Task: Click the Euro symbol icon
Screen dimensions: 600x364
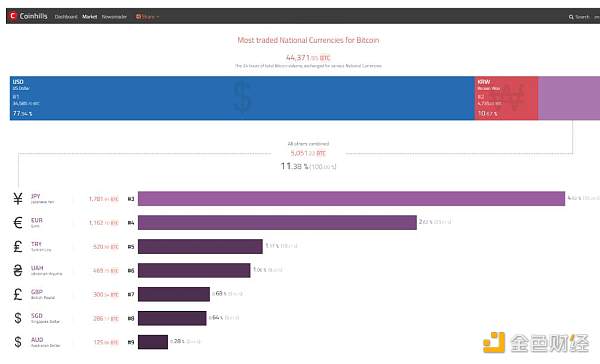Action: [18, 222]
